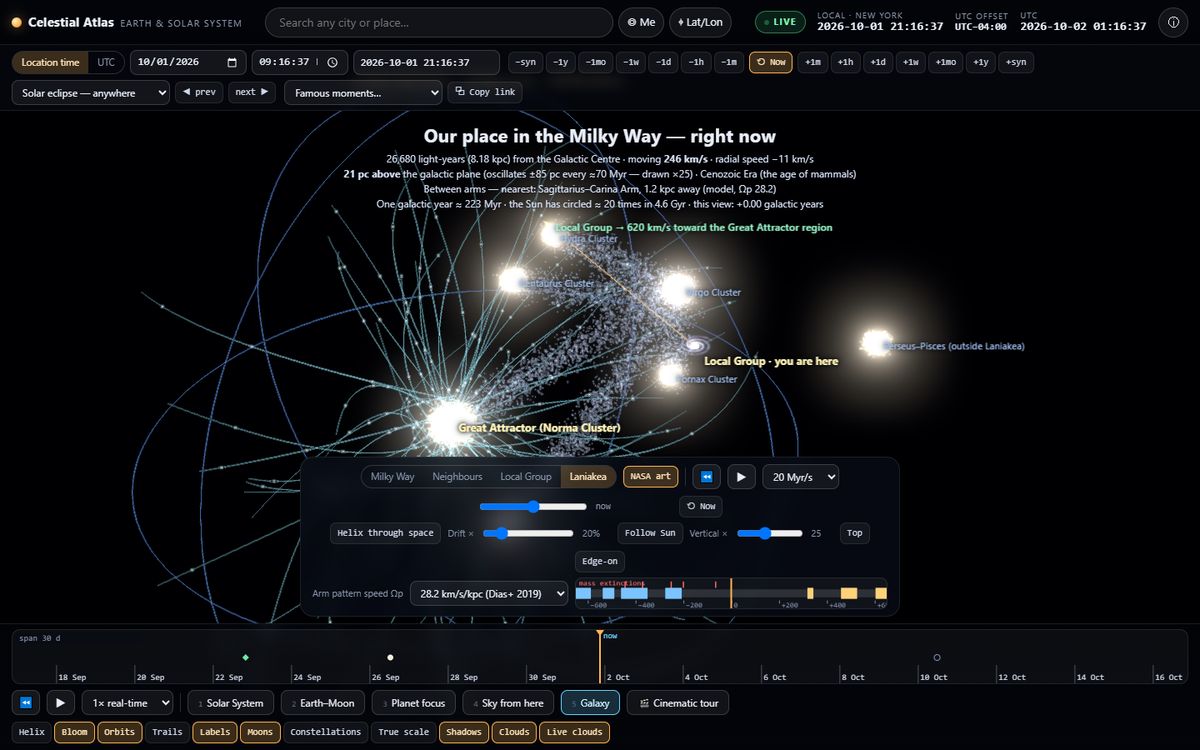
Task: Jump to next solar eclipse
Action: [251, 92]
